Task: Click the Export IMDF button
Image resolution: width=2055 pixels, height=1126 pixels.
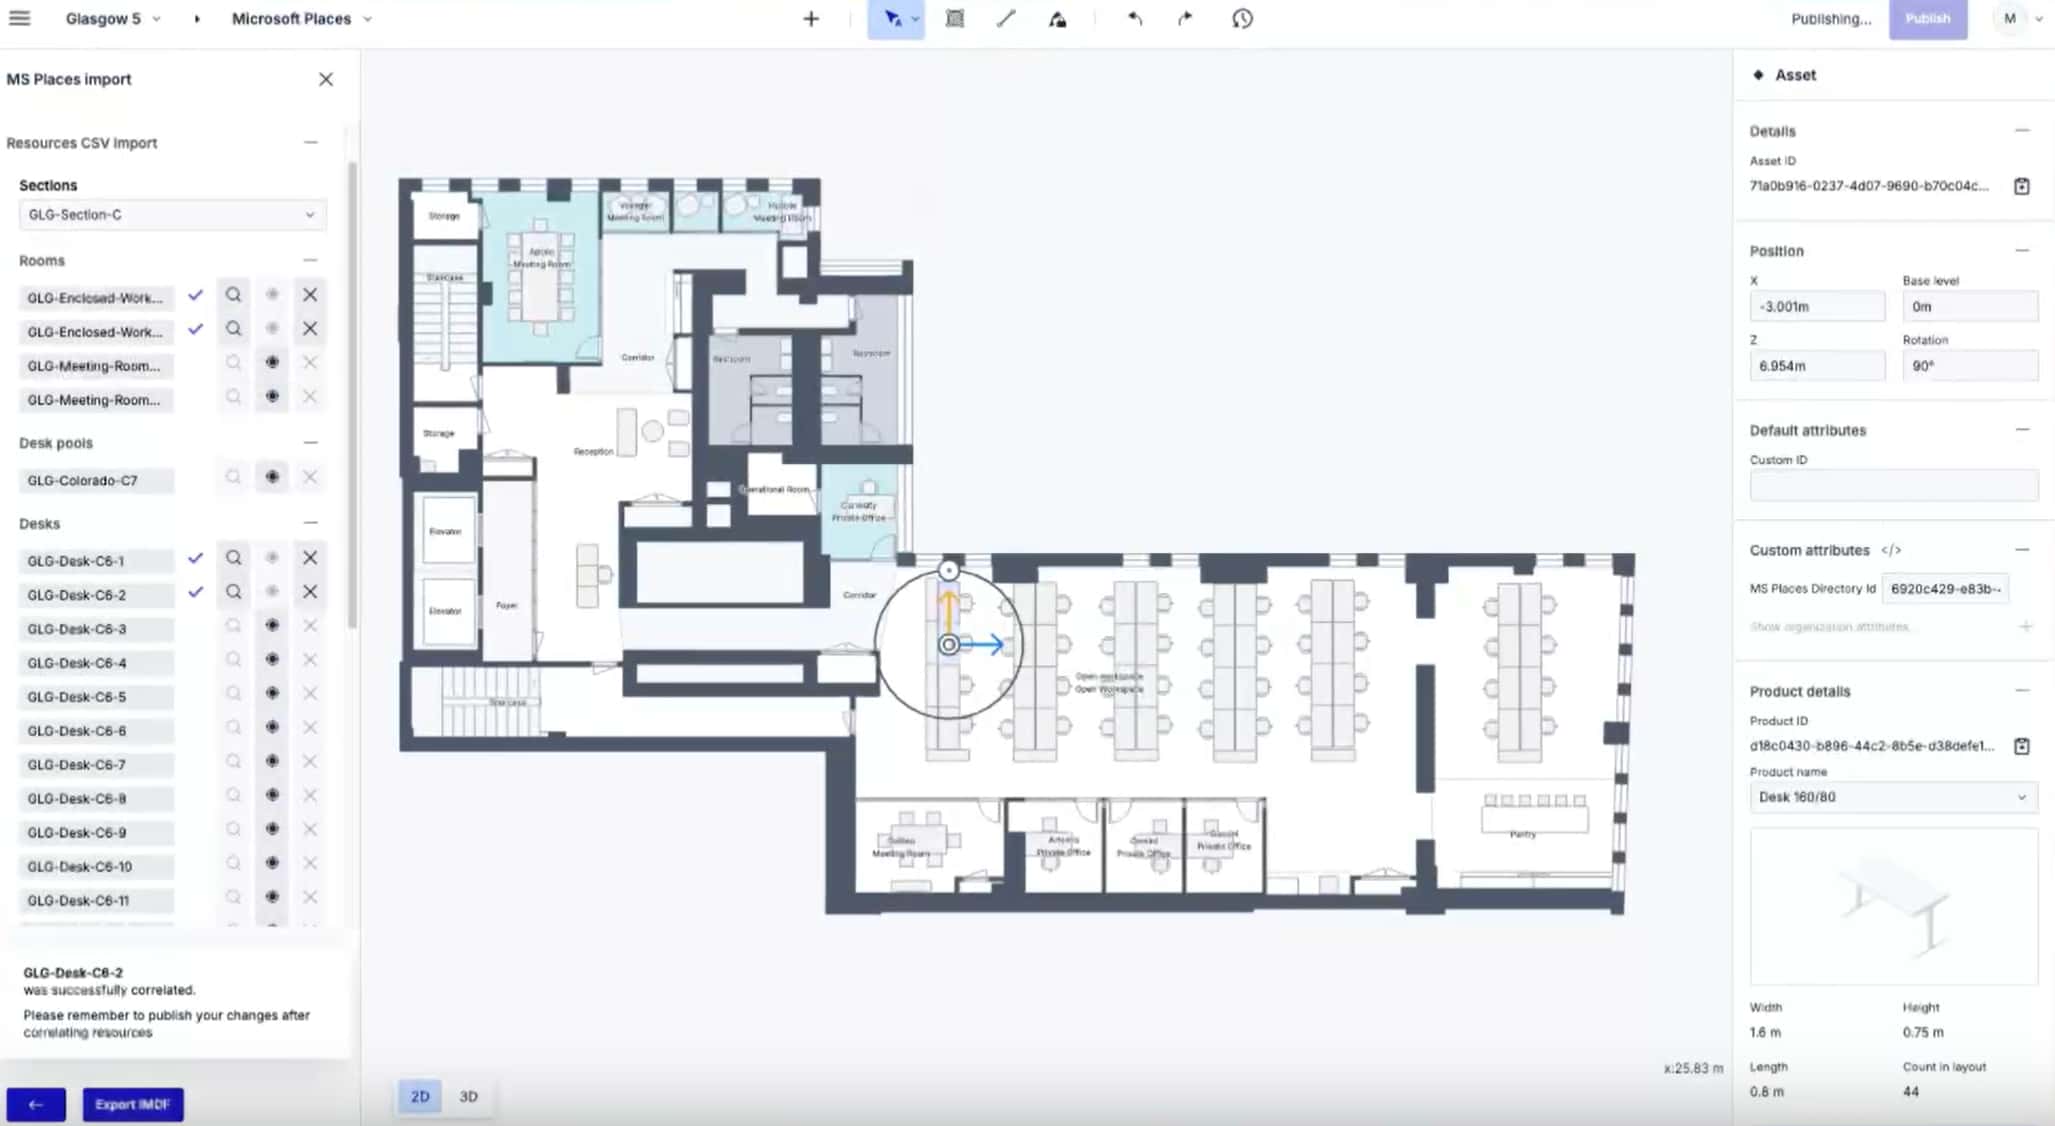Action: click(133, 1105)
